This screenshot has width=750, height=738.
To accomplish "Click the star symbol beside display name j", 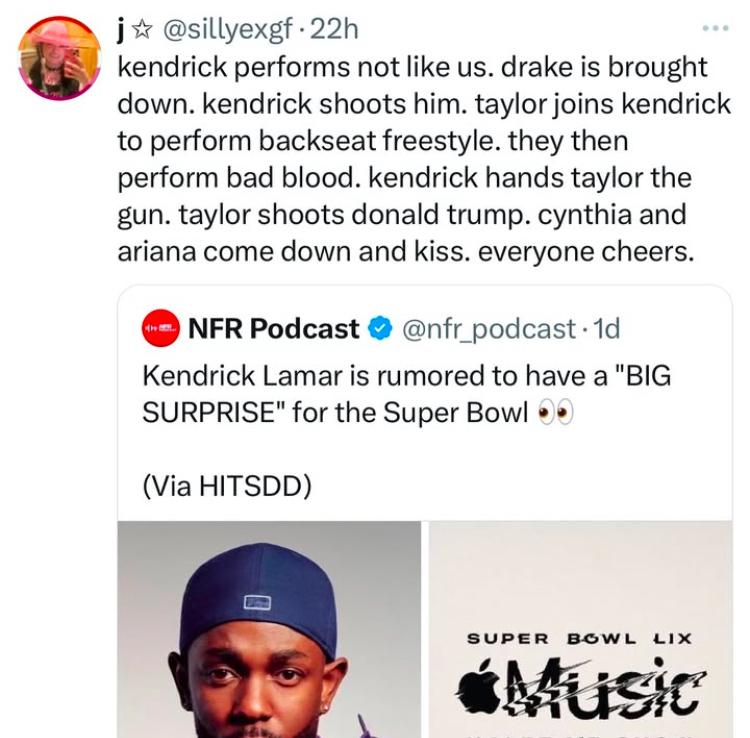I will coord(142,30).
